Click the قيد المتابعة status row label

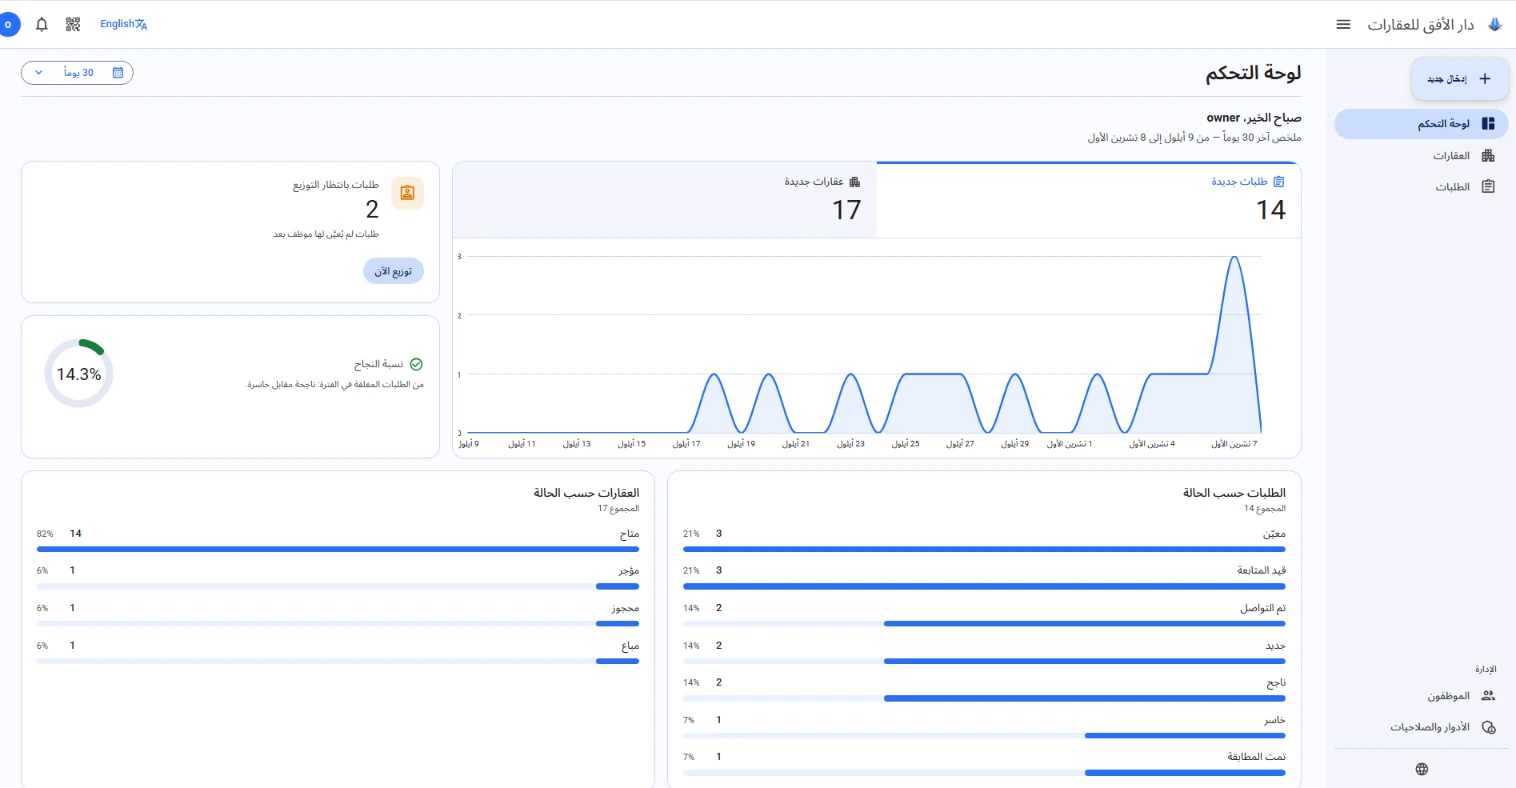(x=1261, y=571)
